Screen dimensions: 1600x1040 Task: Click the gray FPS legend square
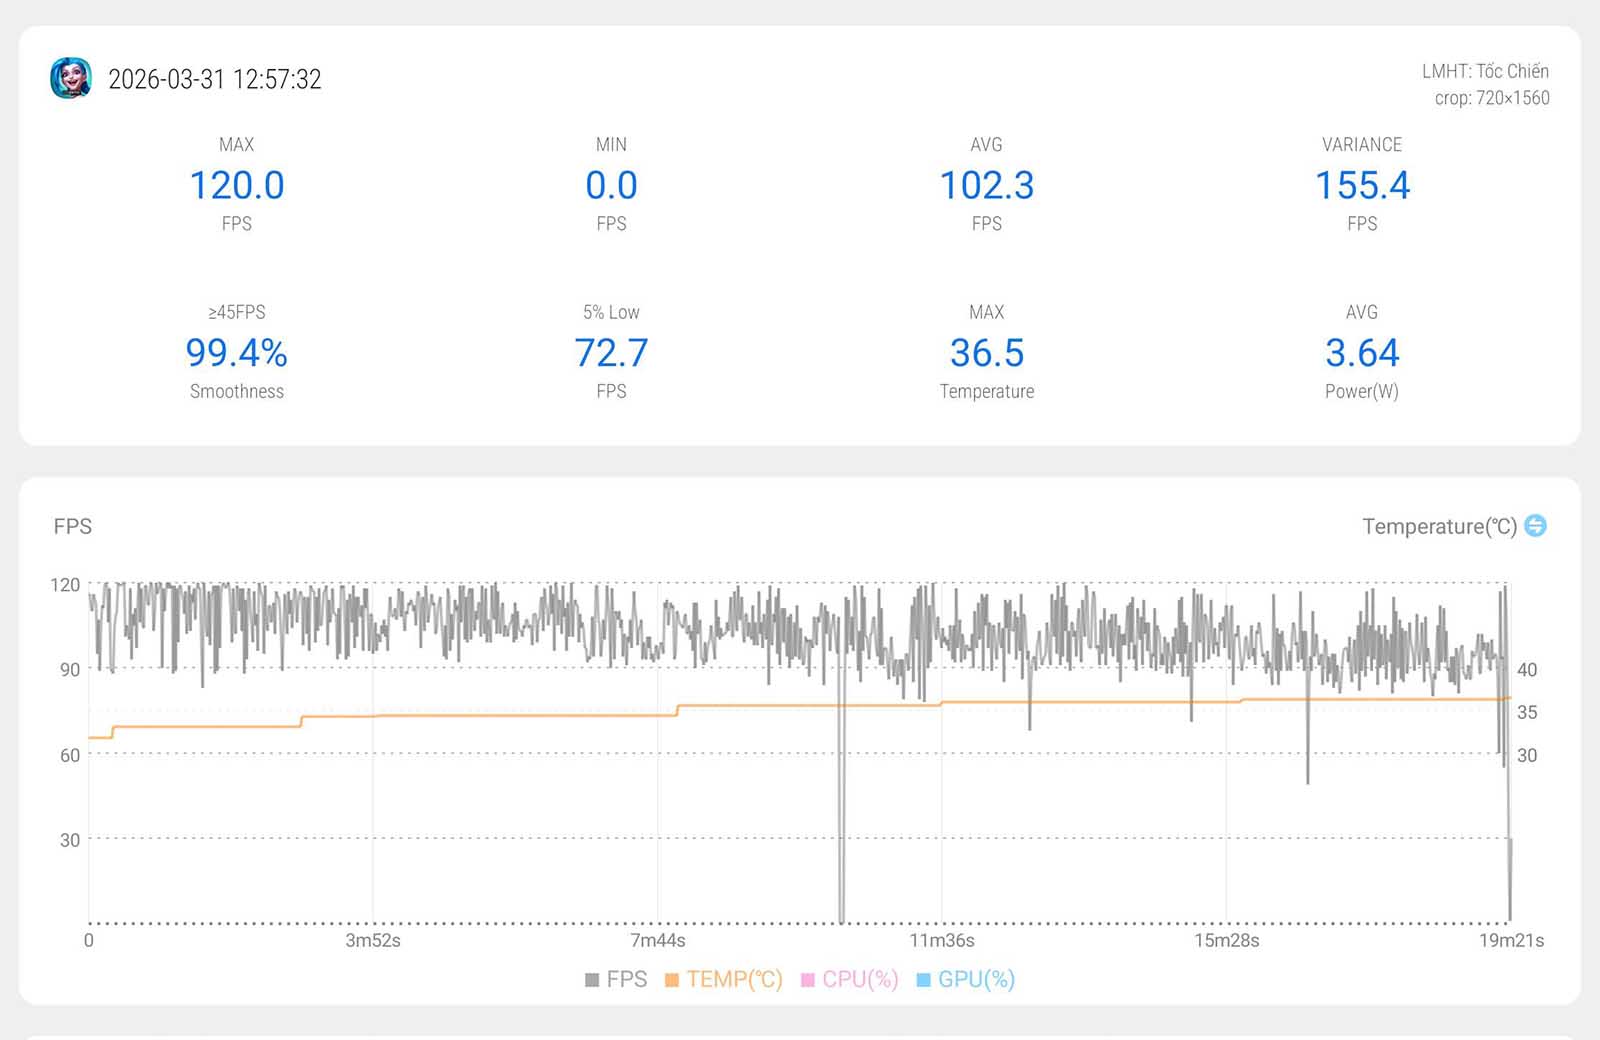pos(592,980)
